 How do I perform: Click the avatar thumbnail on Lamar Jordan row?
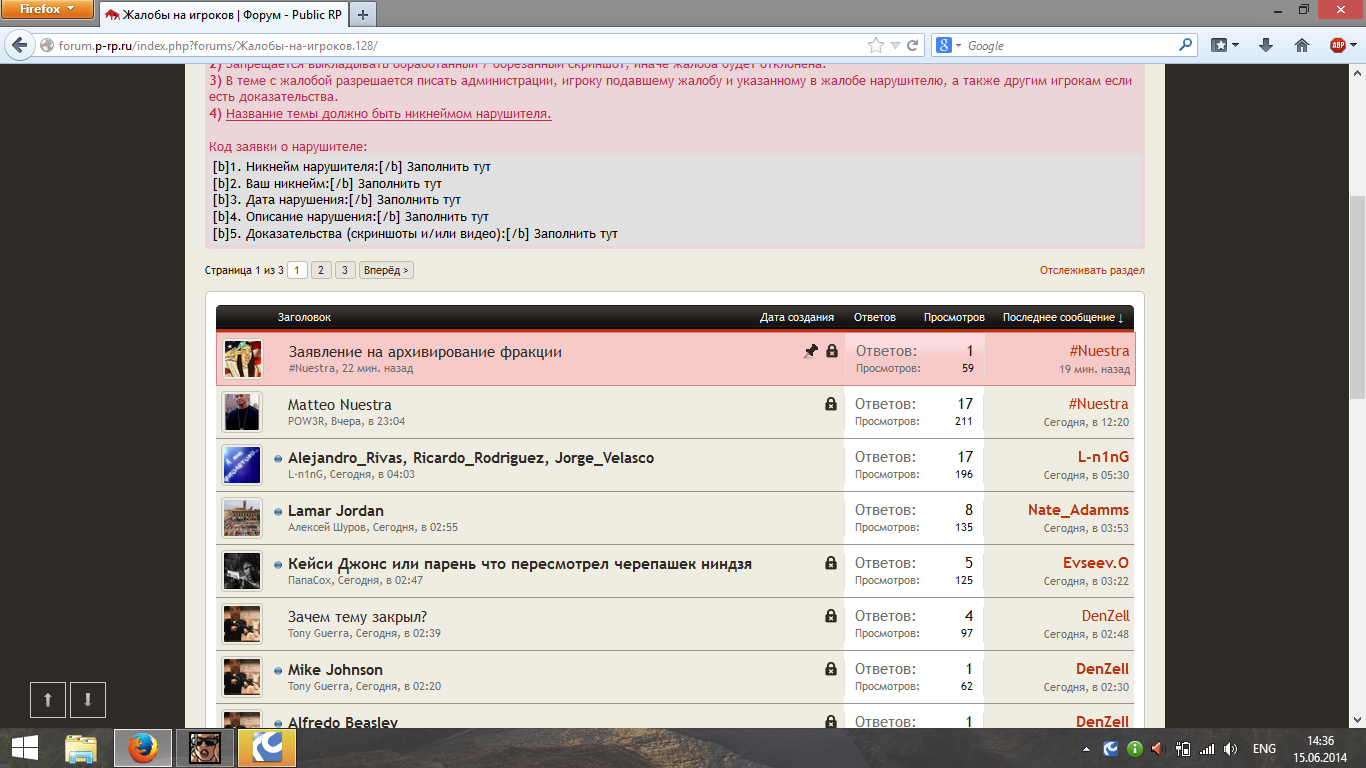point(242,518)
